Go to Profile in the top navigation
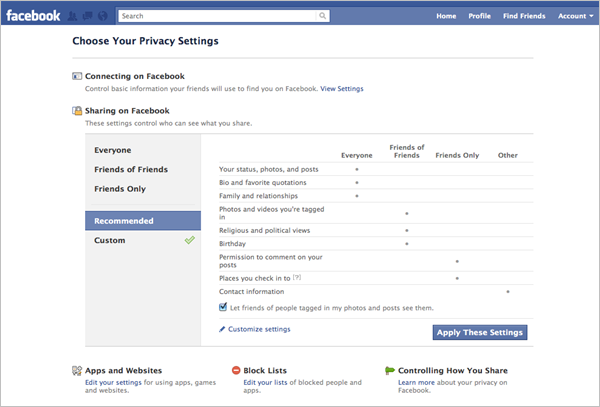The image size is (600, 407). coord(479,16)
